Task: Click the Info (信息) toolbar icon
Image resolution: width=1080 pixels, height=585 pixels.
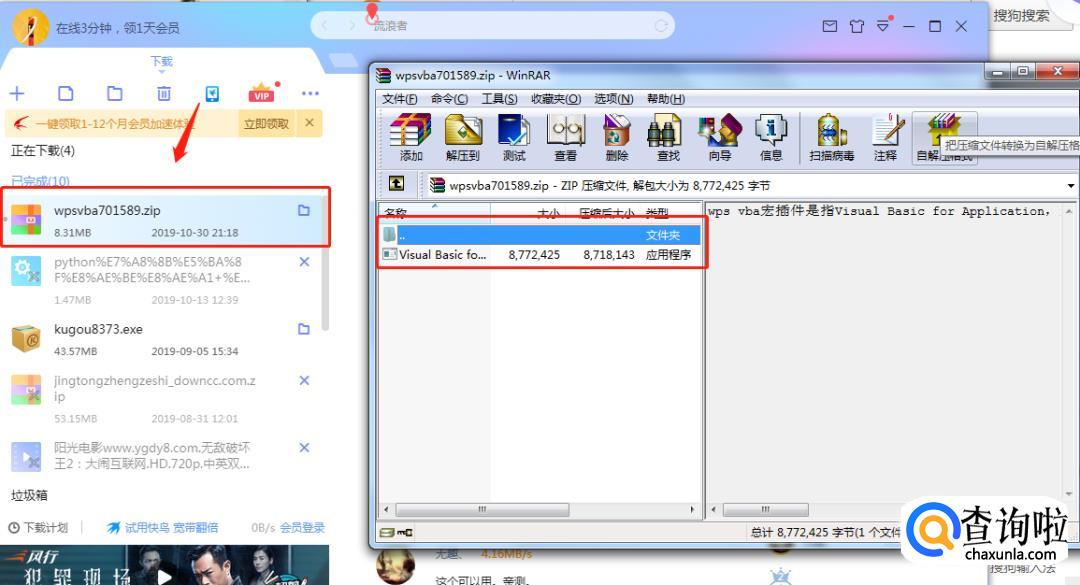Action: click(771, 138)
